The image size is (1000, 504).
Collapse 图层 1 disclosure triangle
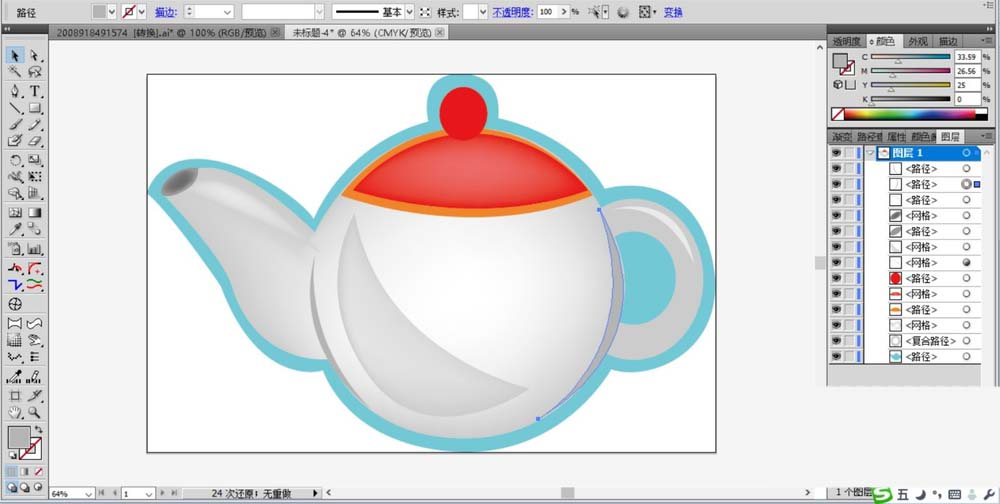[871, 153]
